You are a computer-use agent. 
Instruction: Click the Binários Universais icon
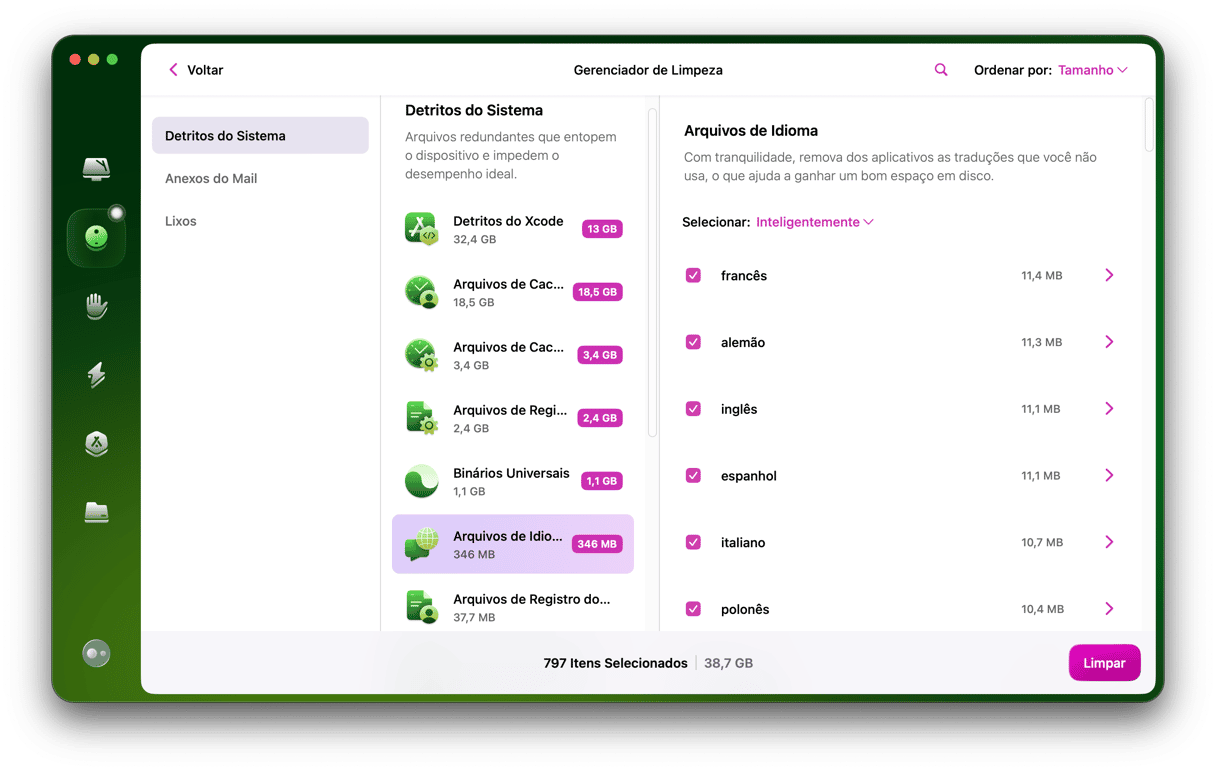click(x=422, y=481)
